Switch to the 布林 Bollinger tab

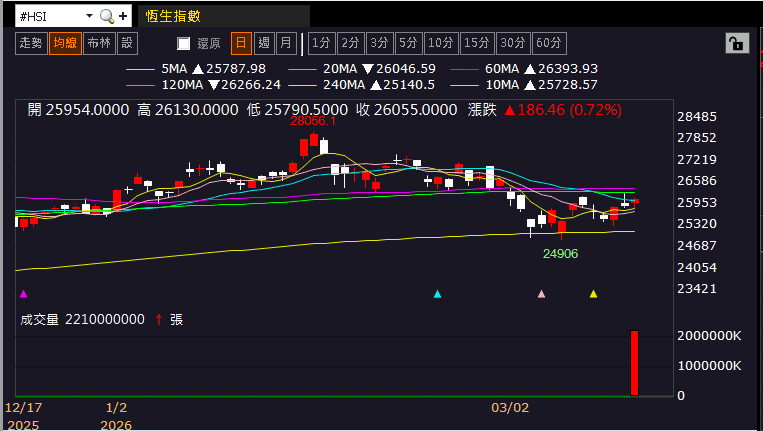pos(99,43)
